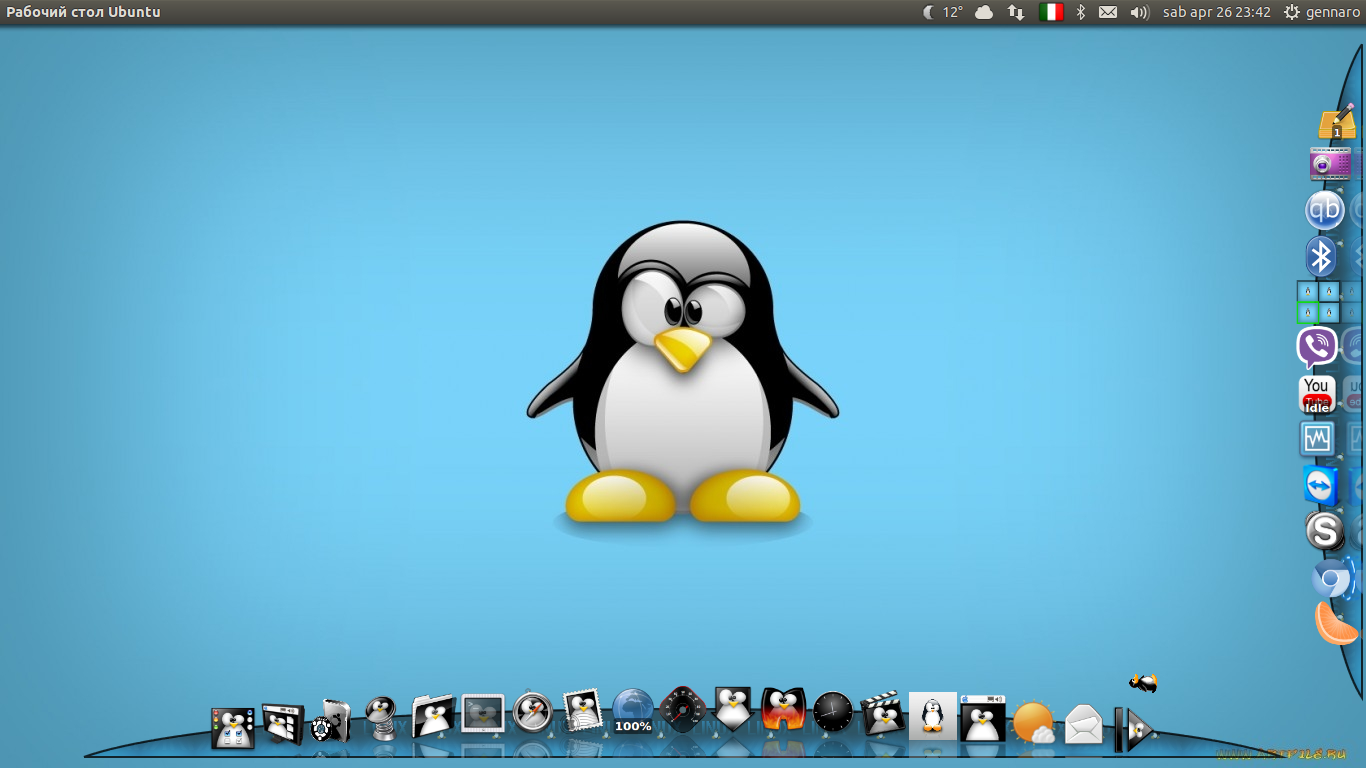Open the YouTube launcher in side dock
The image size is (1366, 768).
pyautogui.click(x=1317, y=394)
